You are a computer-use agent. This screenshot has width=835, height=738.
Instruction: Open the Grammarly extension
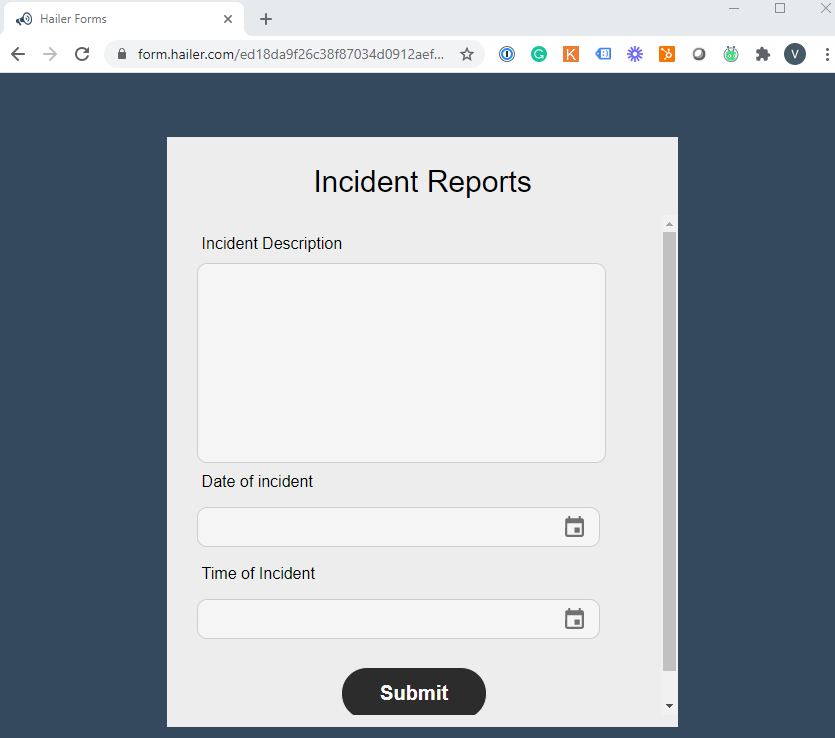(x=539, y=54)
